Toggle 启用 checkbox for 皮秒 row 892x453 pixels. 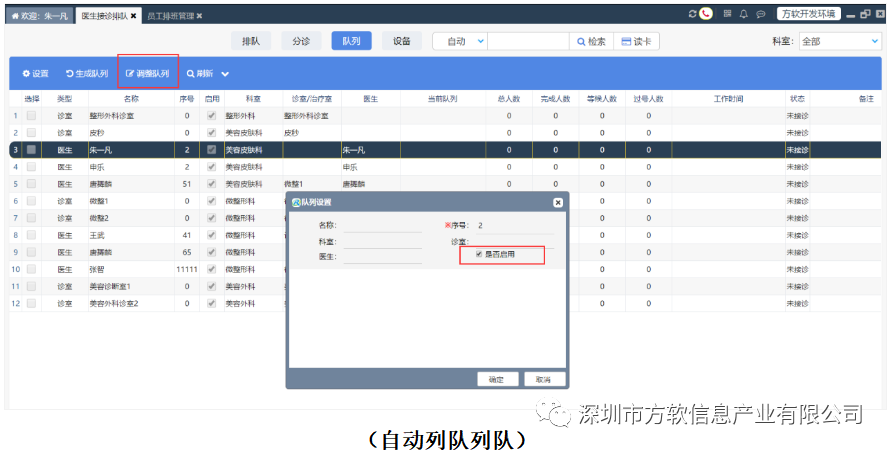[x=210, y=132]
